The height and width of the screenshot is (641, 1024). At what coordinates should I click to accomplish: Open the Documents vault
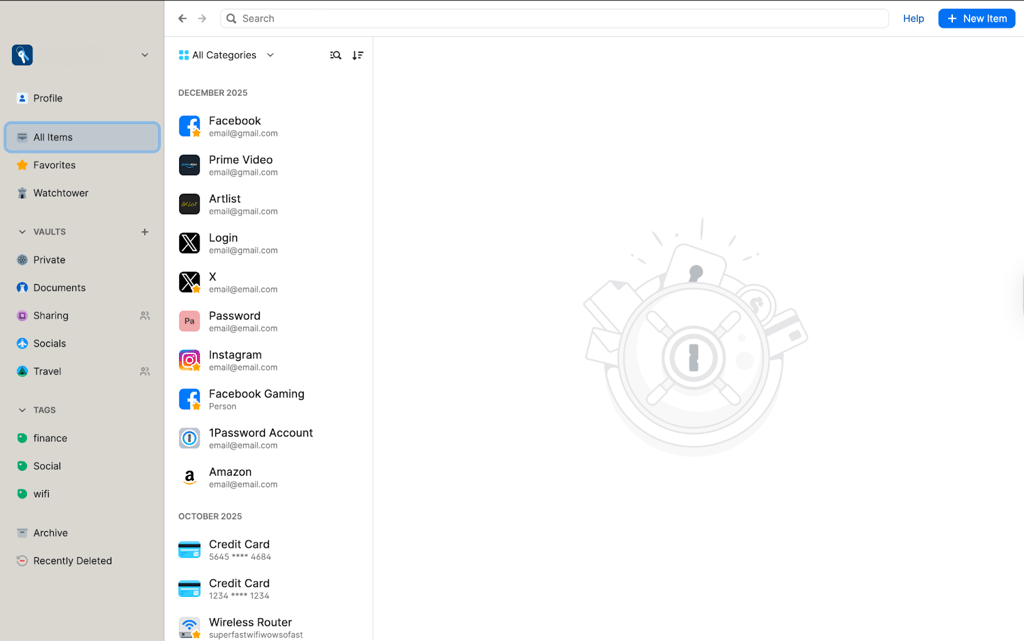click(x=82, y=288)
